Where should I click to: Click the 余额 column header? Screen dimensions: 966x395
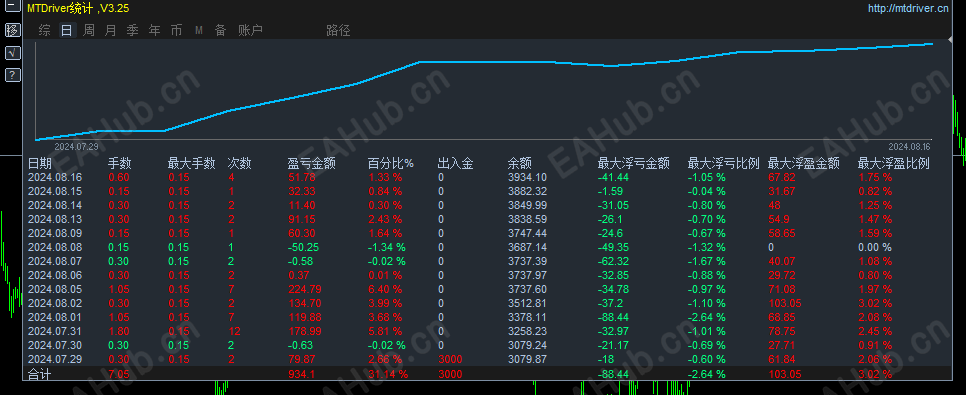coord(519,164)
